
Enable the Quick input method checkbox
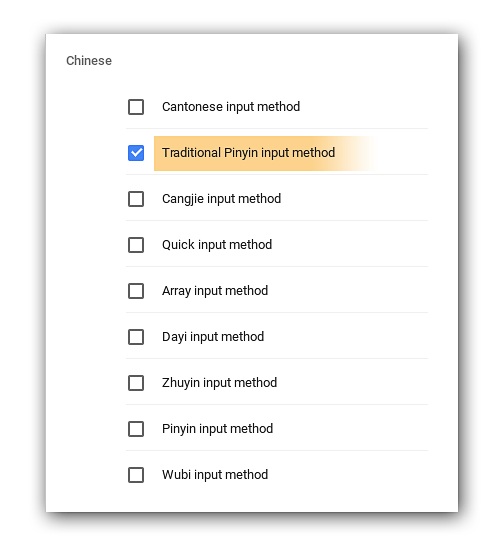[x=136, y=245]
